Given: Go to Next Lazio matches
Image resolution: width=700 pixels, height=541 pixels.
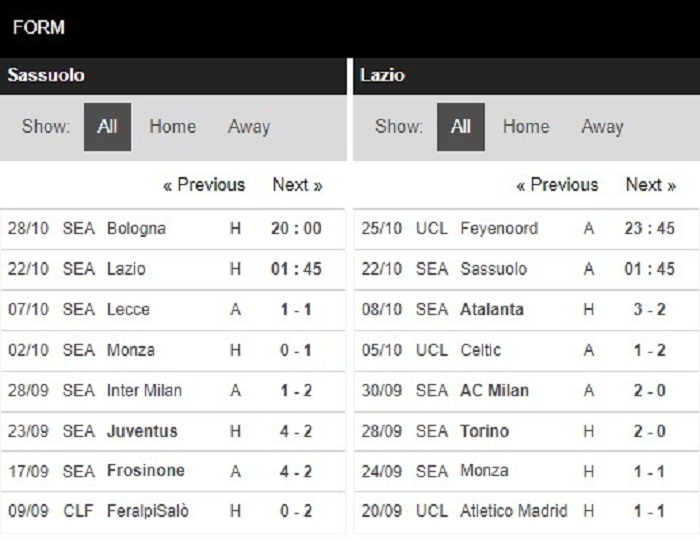Looking at the screenshot, I should 651,185.
